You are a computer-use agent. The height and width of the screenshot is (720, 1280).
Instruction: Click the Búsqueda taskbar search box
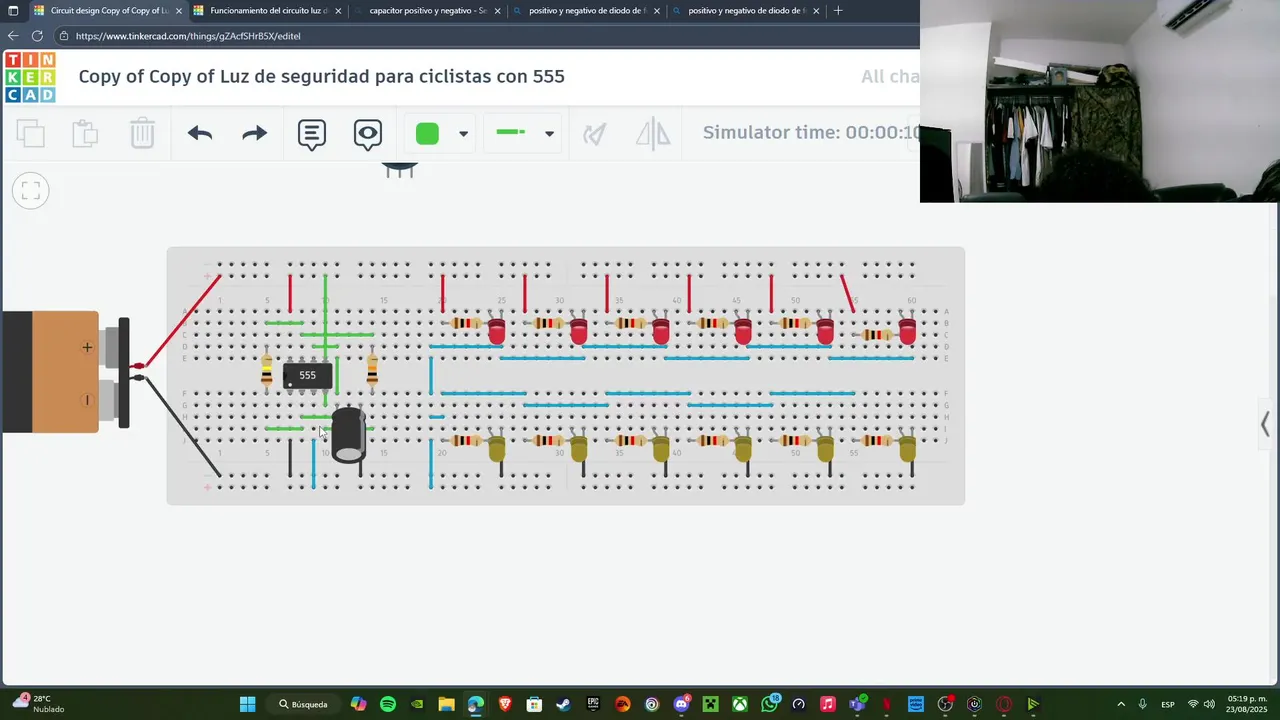click(304, 704)
